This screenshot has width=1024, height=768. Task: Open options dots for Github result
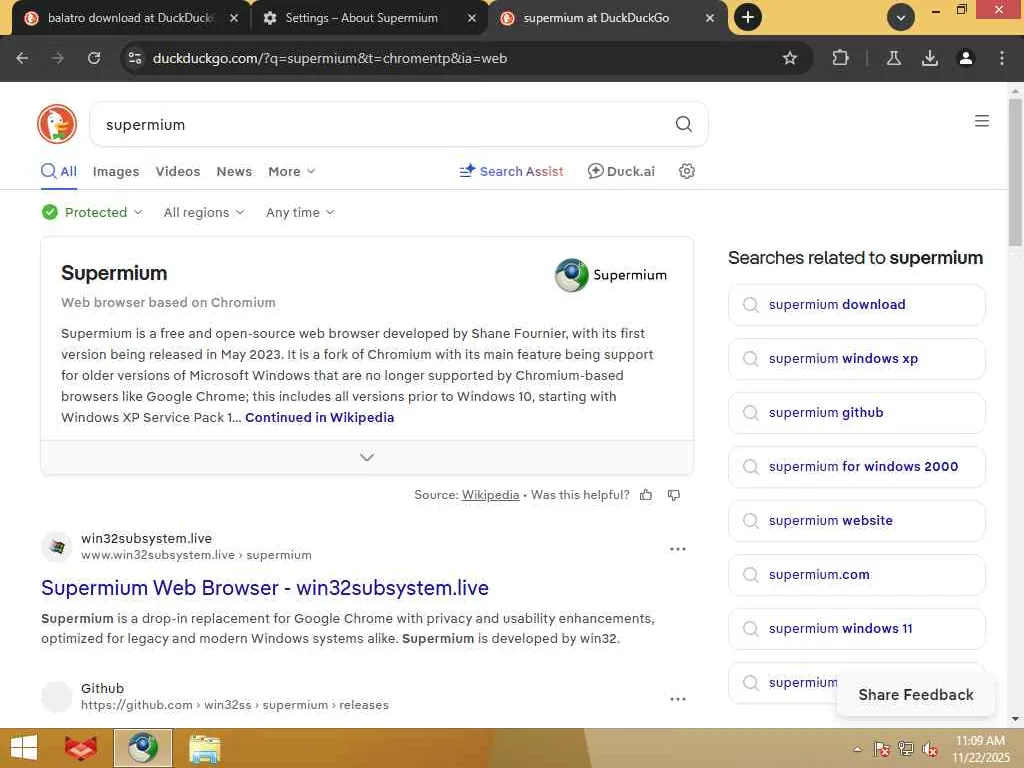678,699
